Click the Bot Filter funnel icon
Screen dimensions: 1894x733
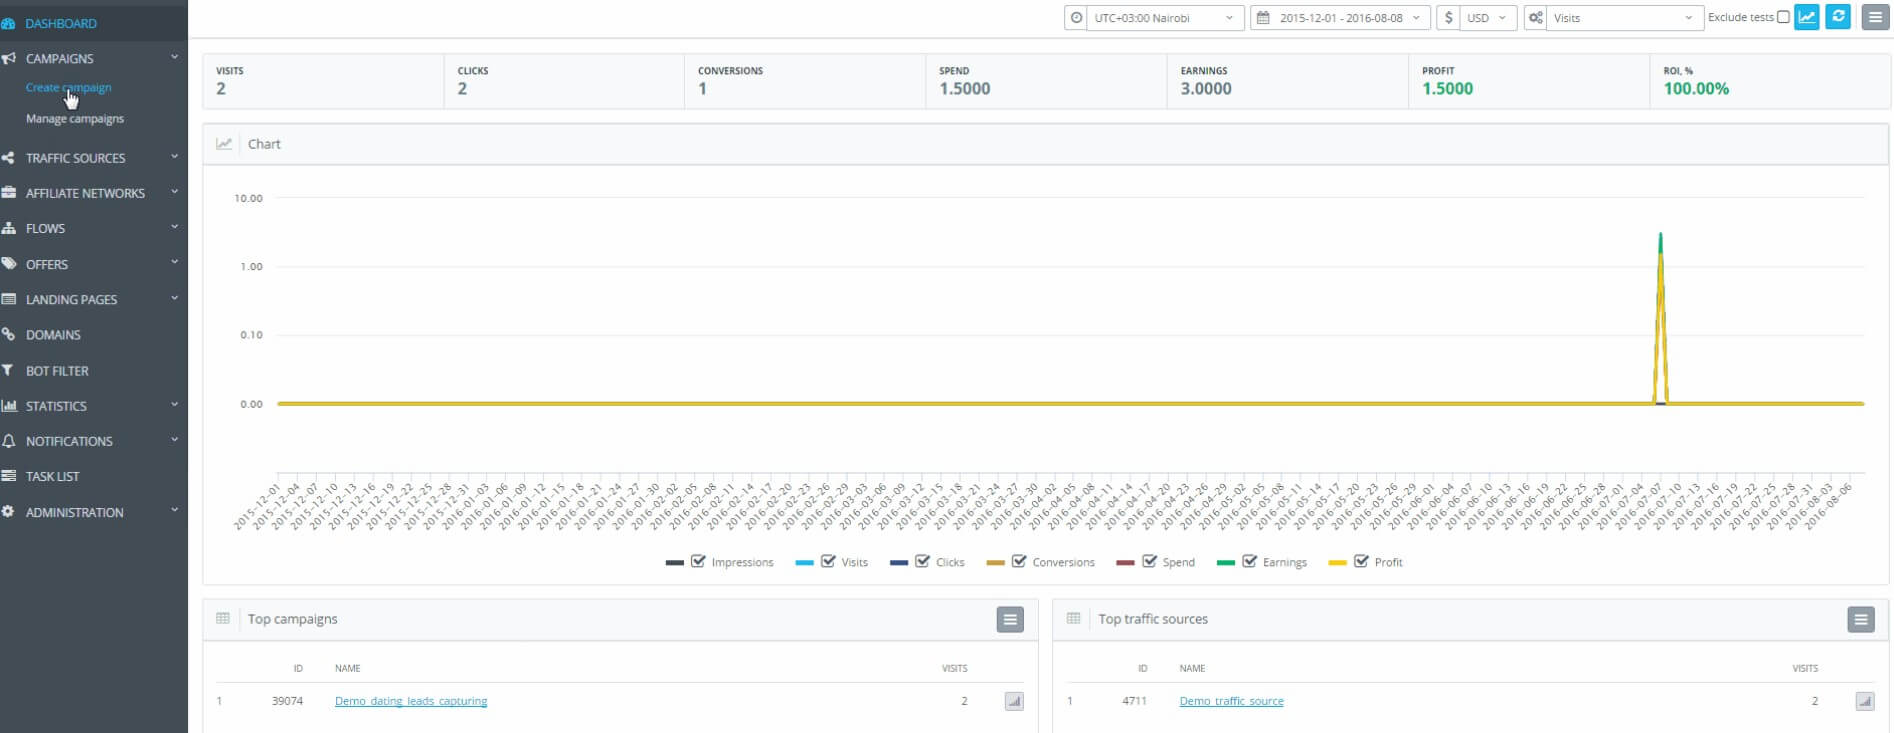pyautogui.click(x=9, y=371)
